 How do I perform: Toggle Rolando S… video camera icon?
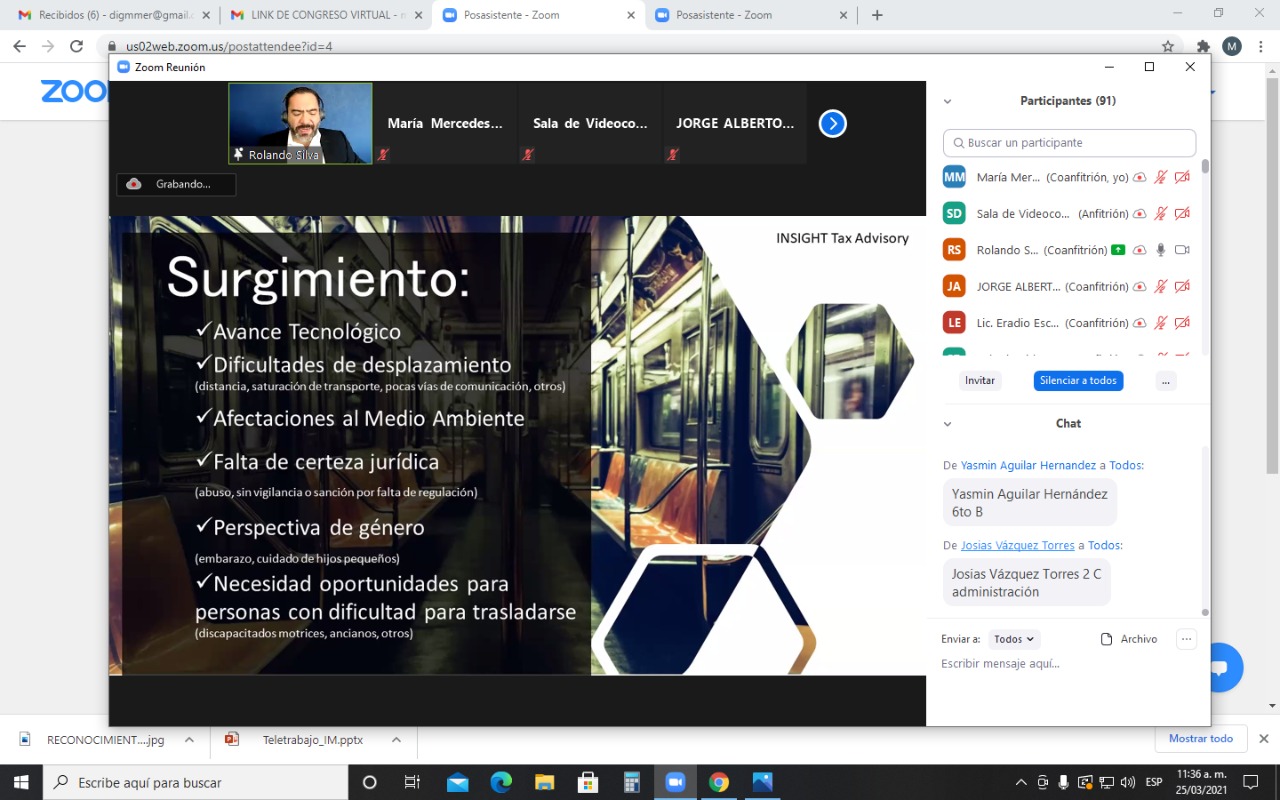pyautogui.click(x=1182, y=250)
